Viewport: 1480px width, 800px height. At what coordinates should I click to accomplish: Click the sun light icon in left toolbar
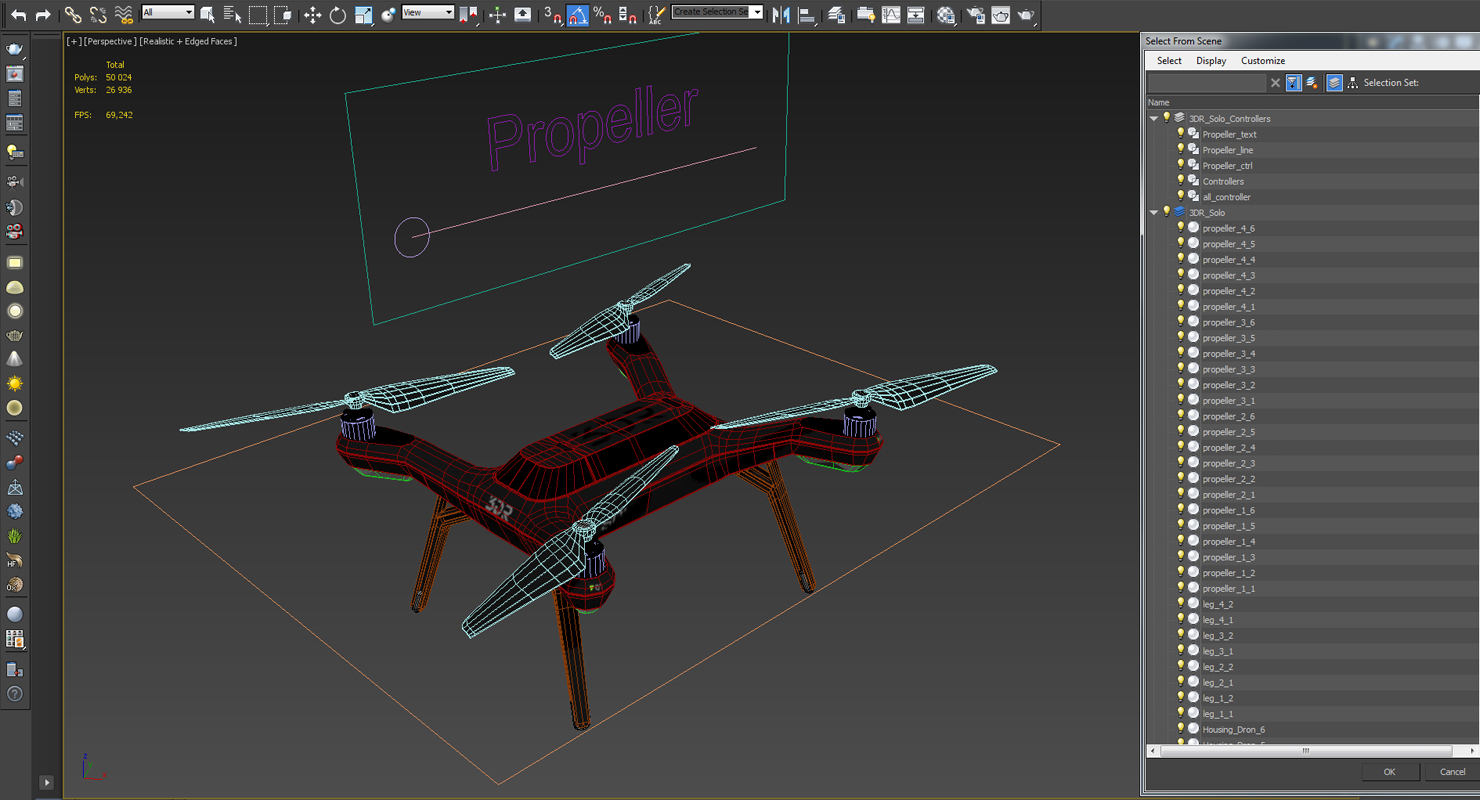click(14, 383)
